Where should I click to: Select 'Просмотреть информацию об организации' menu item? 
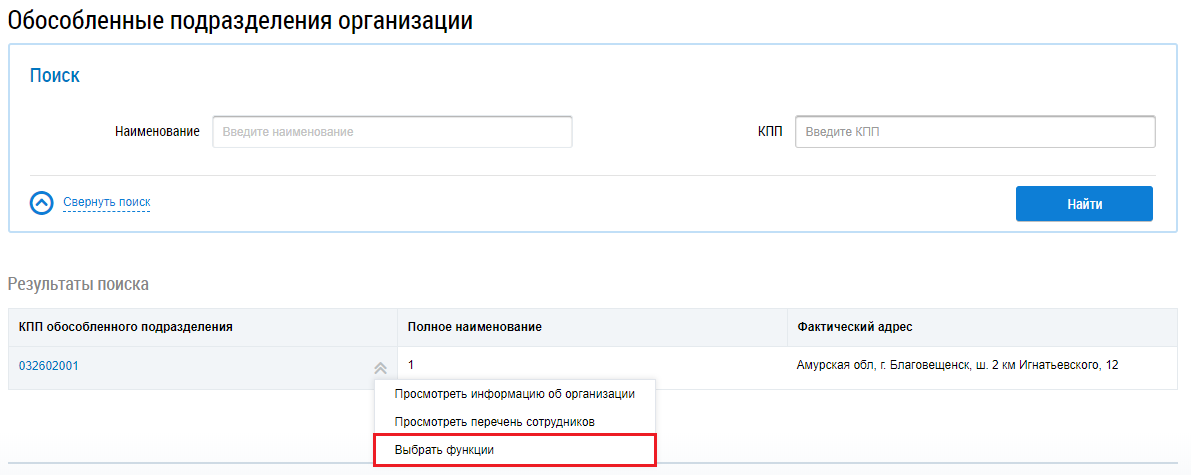[514, 394]
